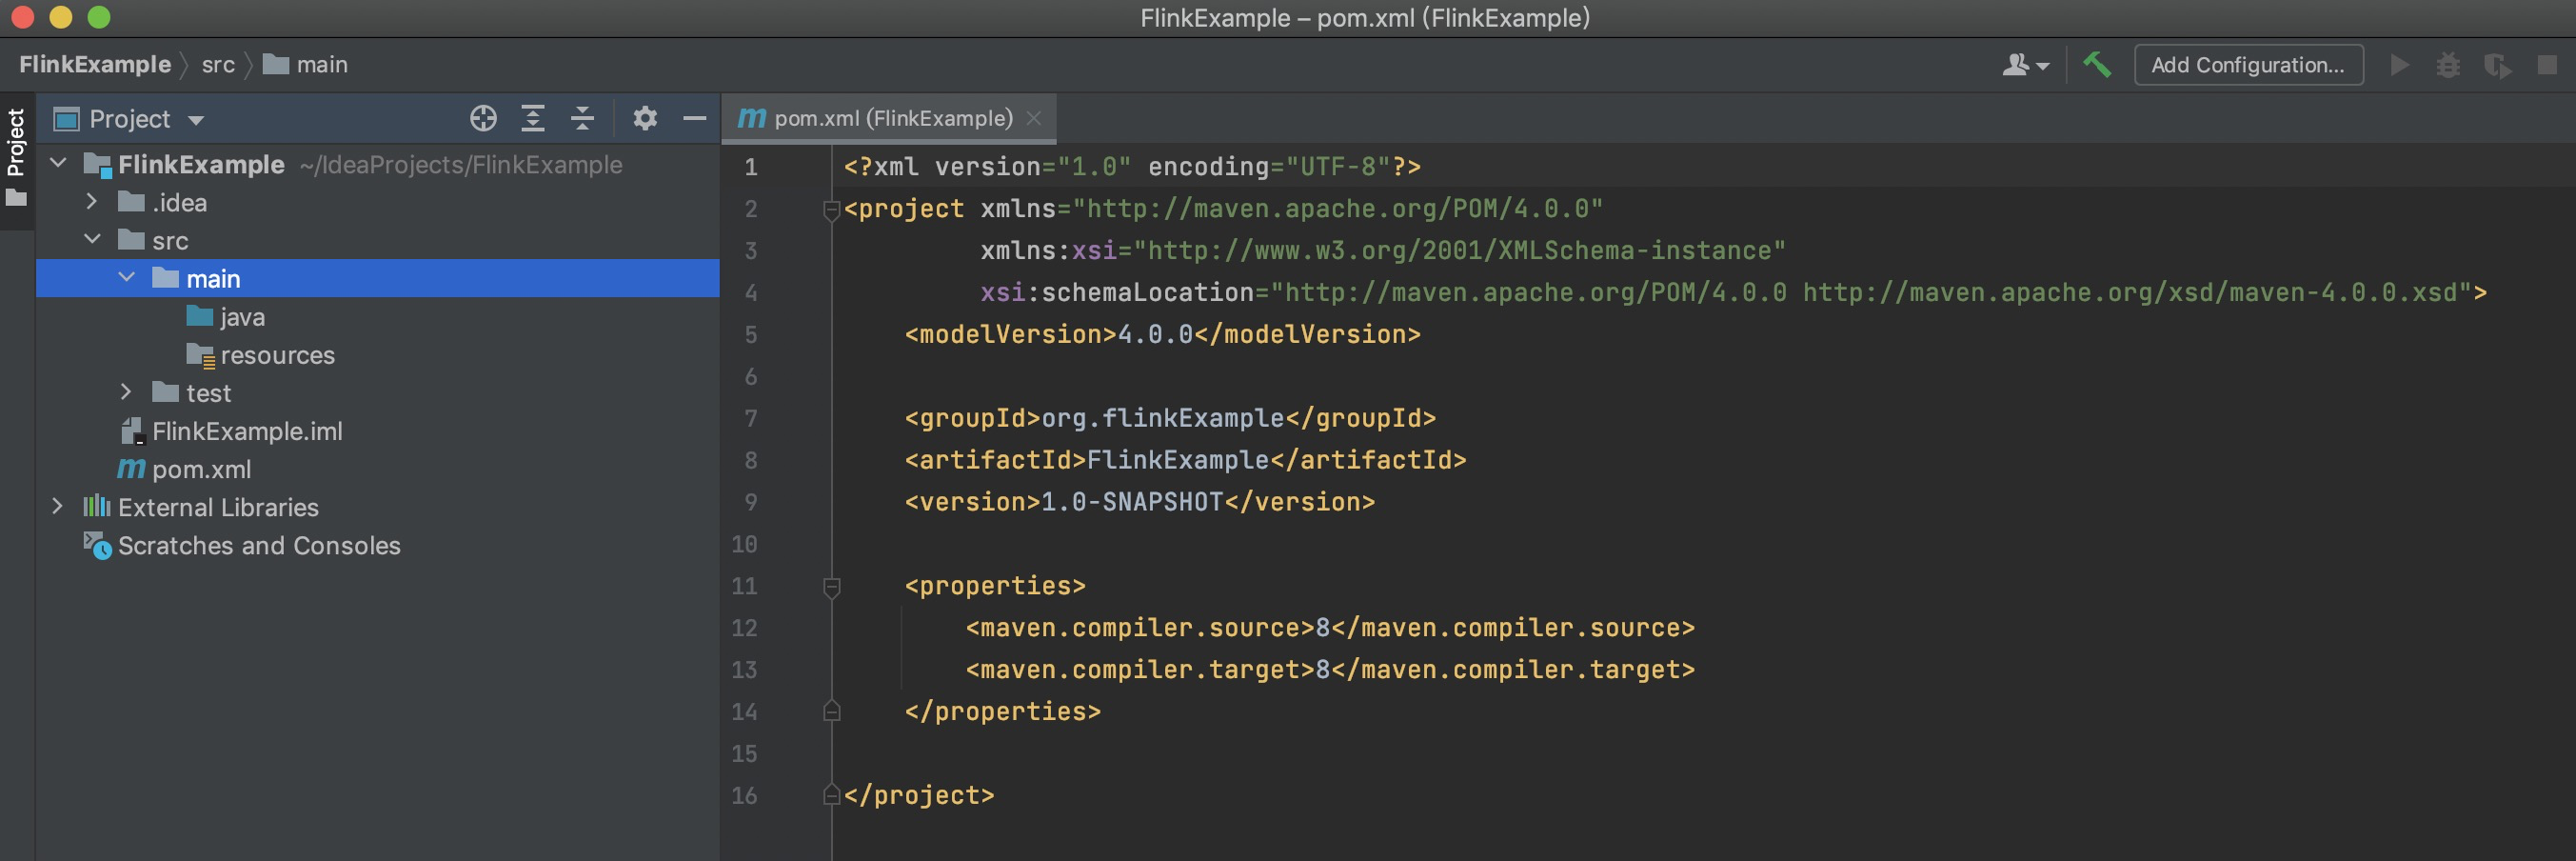Expand the .idea folder
The height and width of the screenshot is (861, 2576).
coord(92,202)
